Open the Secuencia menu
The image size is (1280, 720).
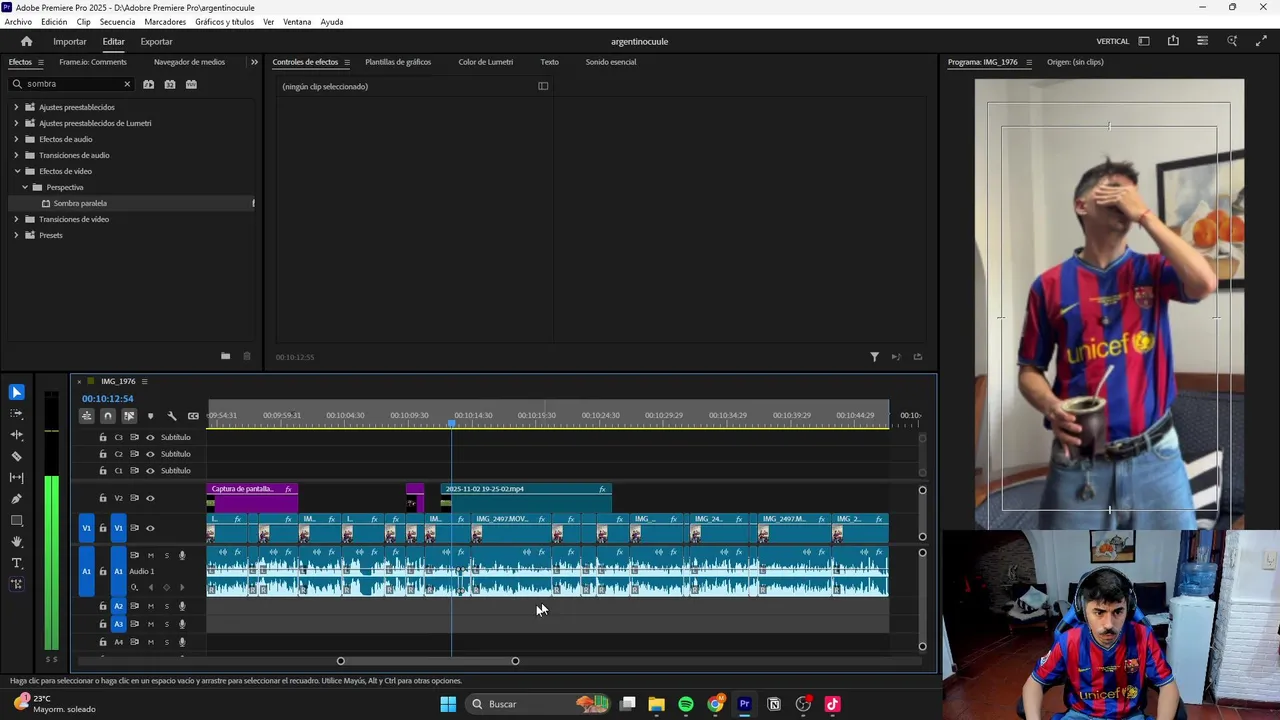click(117, 22)
